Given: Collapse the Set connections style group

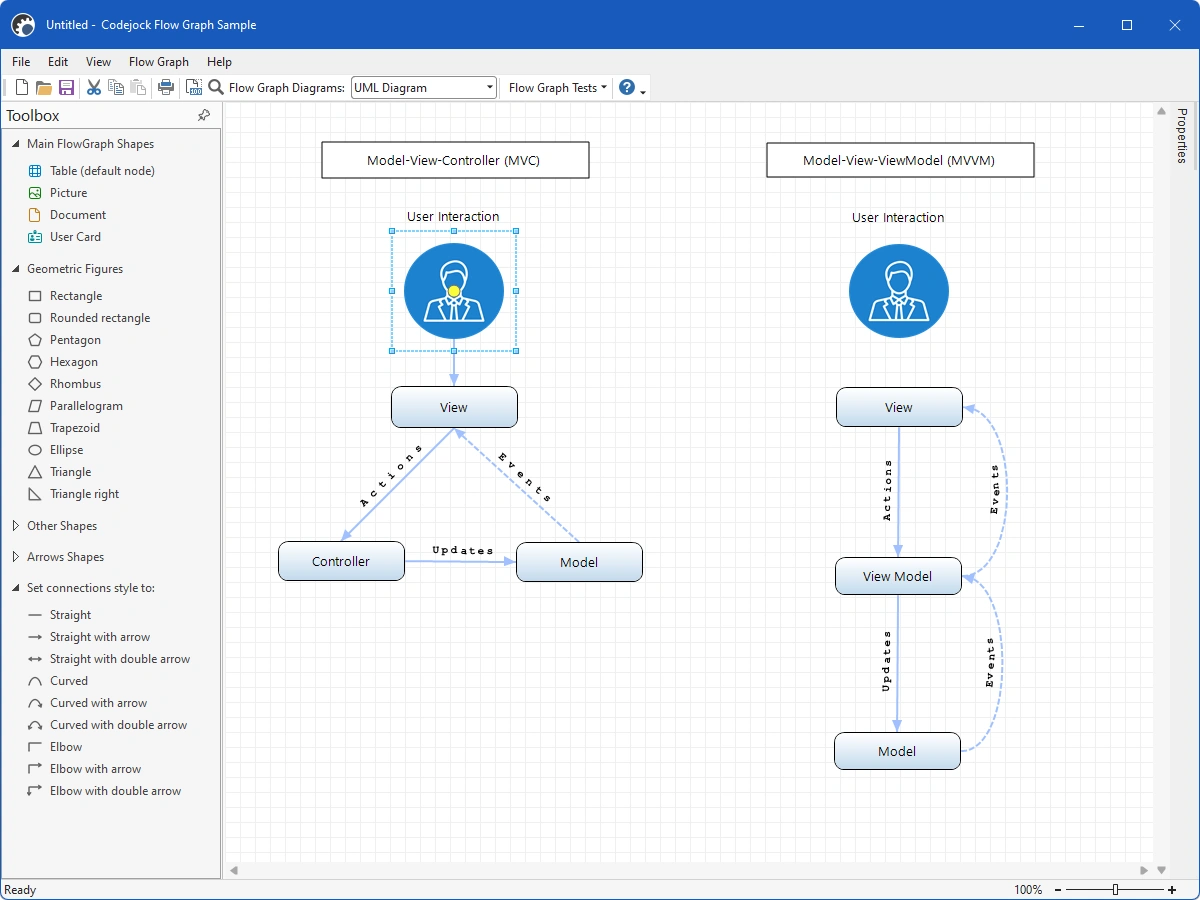Looking at the screenshot, I should (x=16, y=588).
